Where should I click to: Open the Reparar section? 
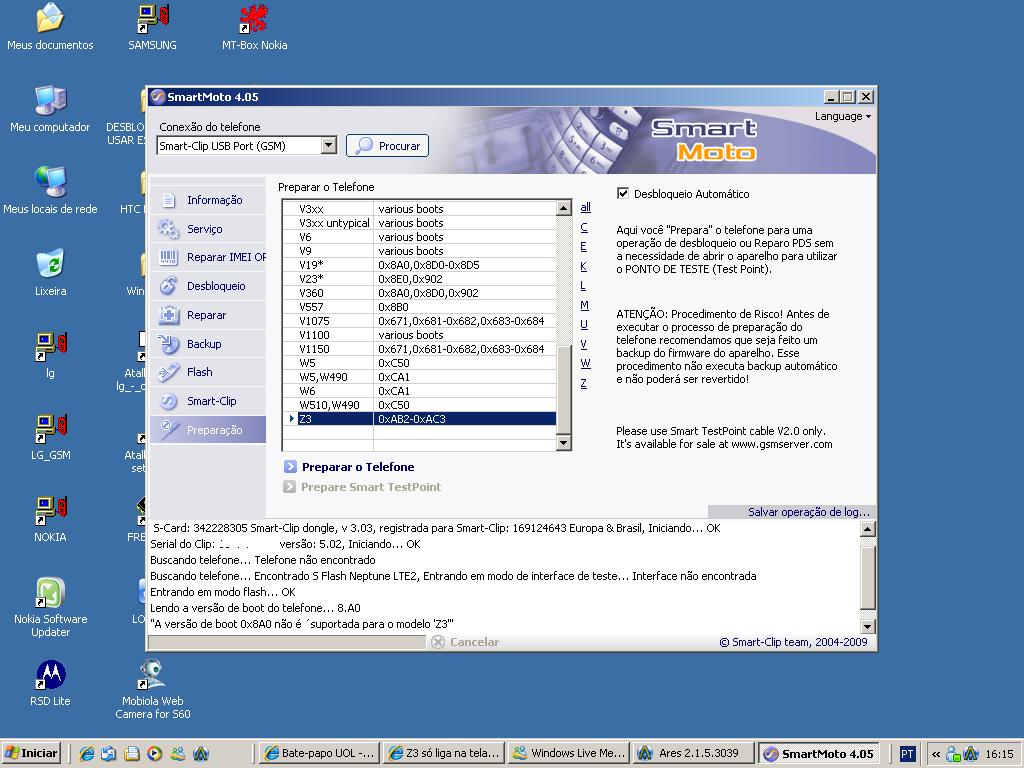coord(208,315)
